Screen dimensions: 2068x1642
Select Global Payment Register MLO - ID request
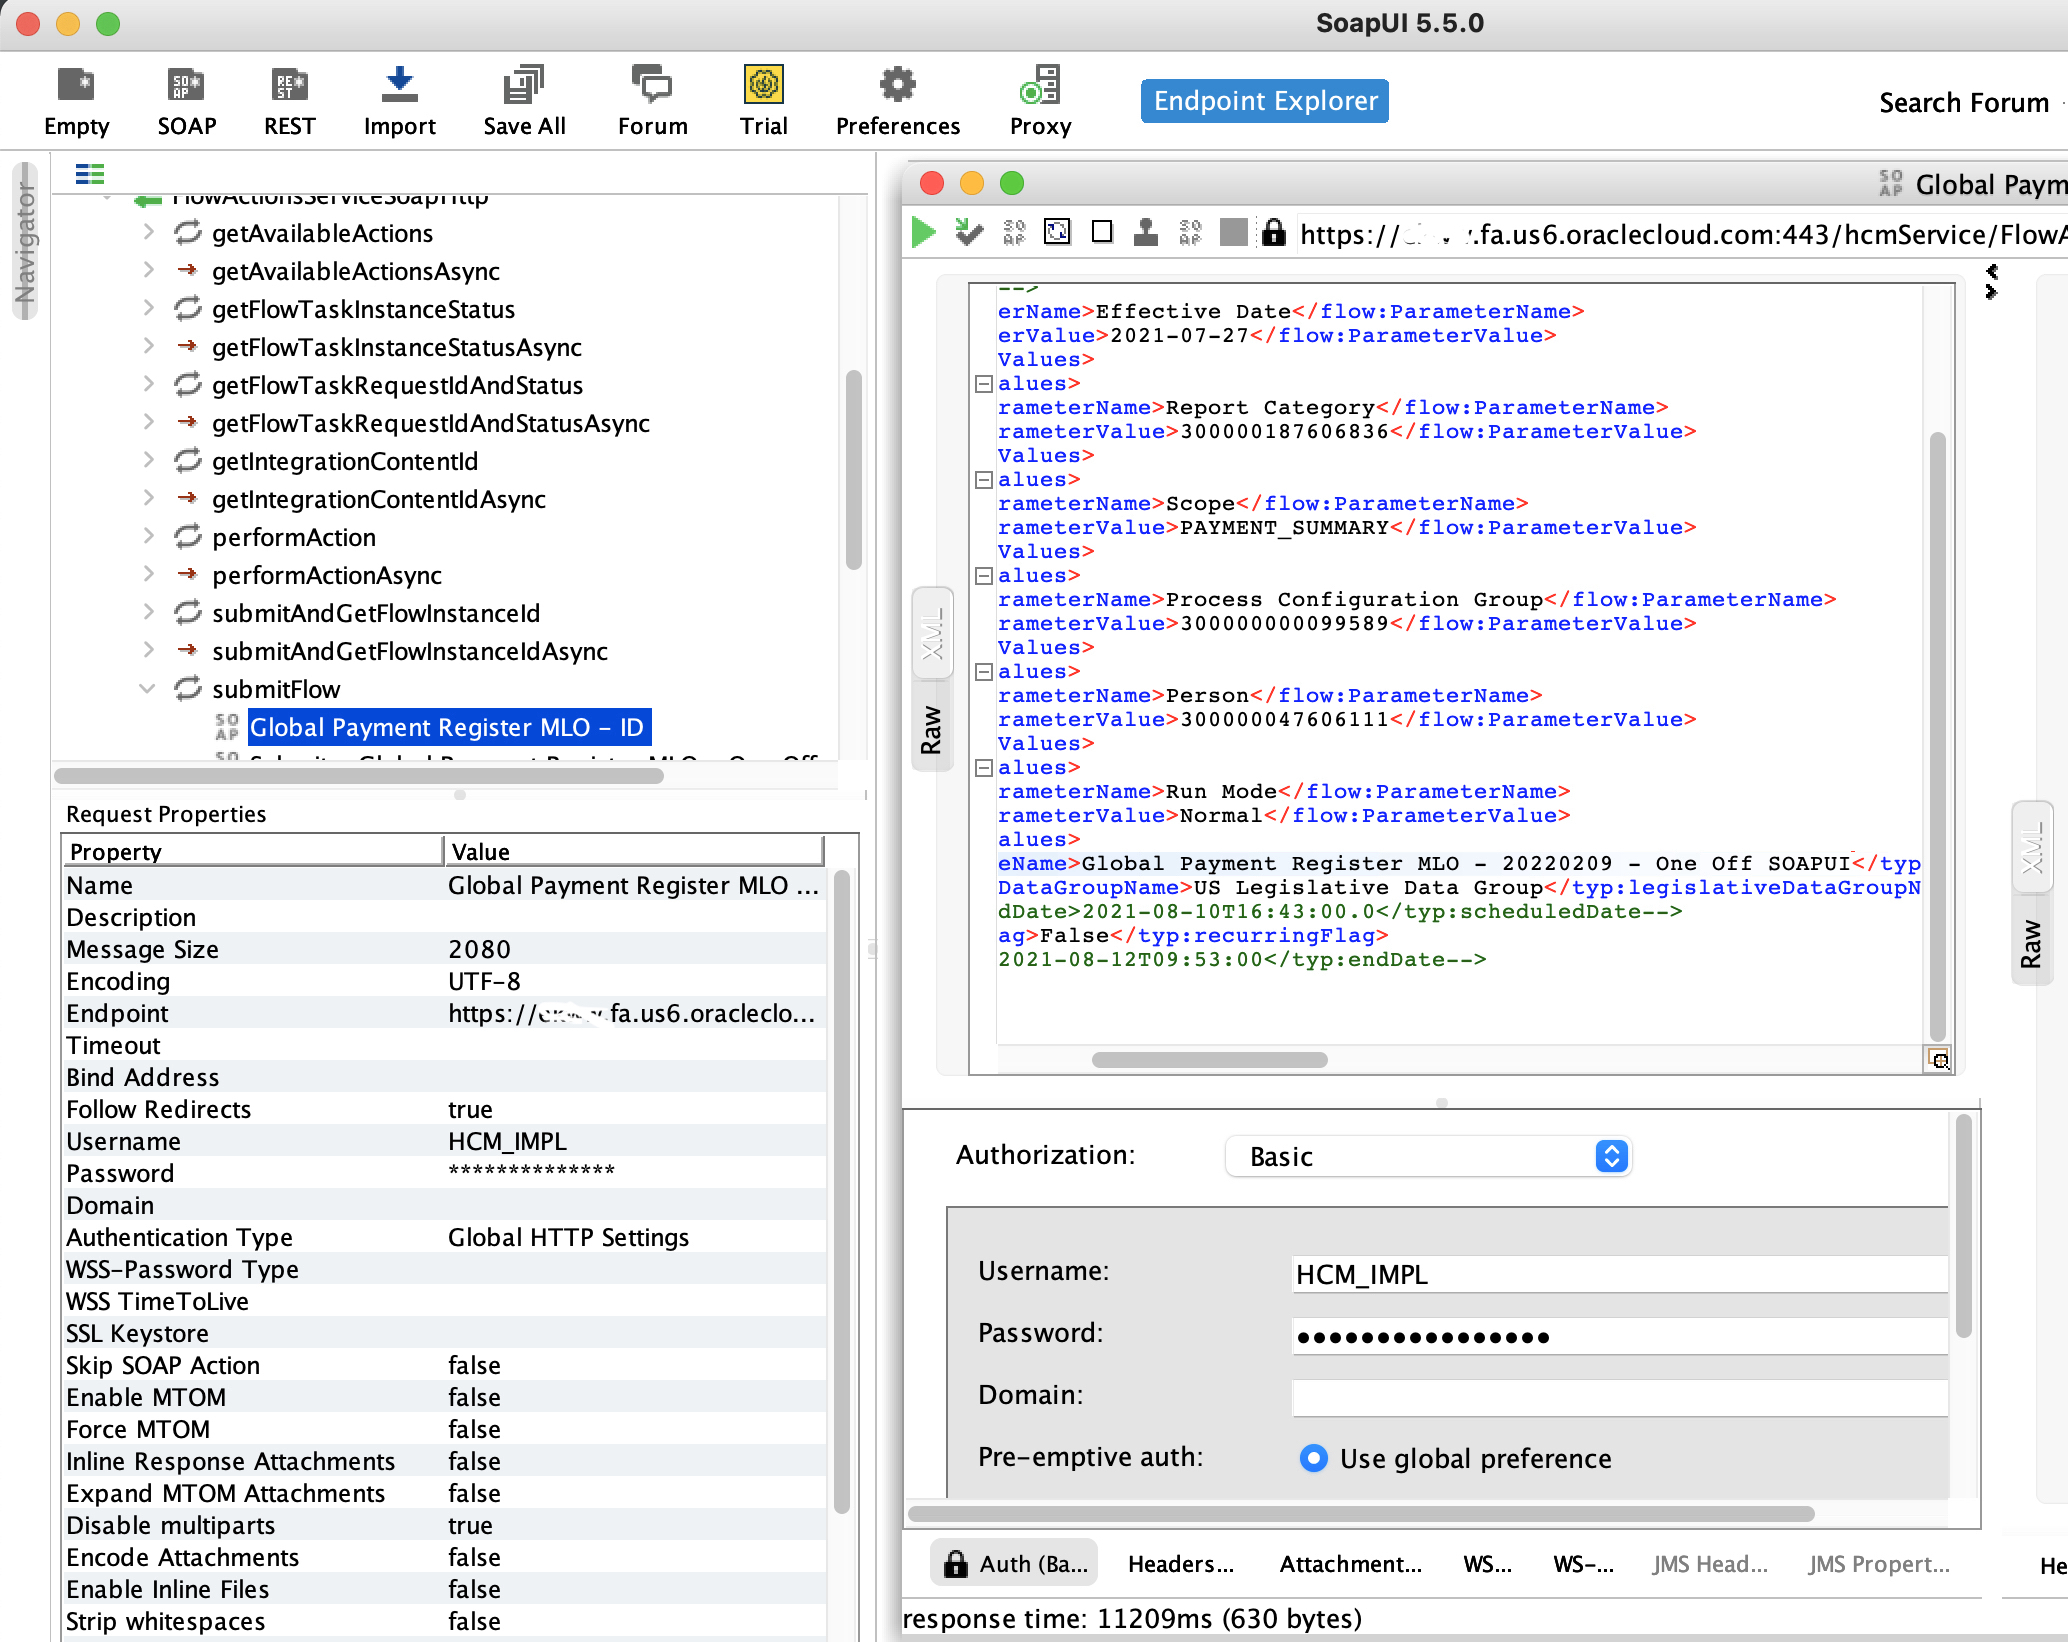tap(447, 727)
